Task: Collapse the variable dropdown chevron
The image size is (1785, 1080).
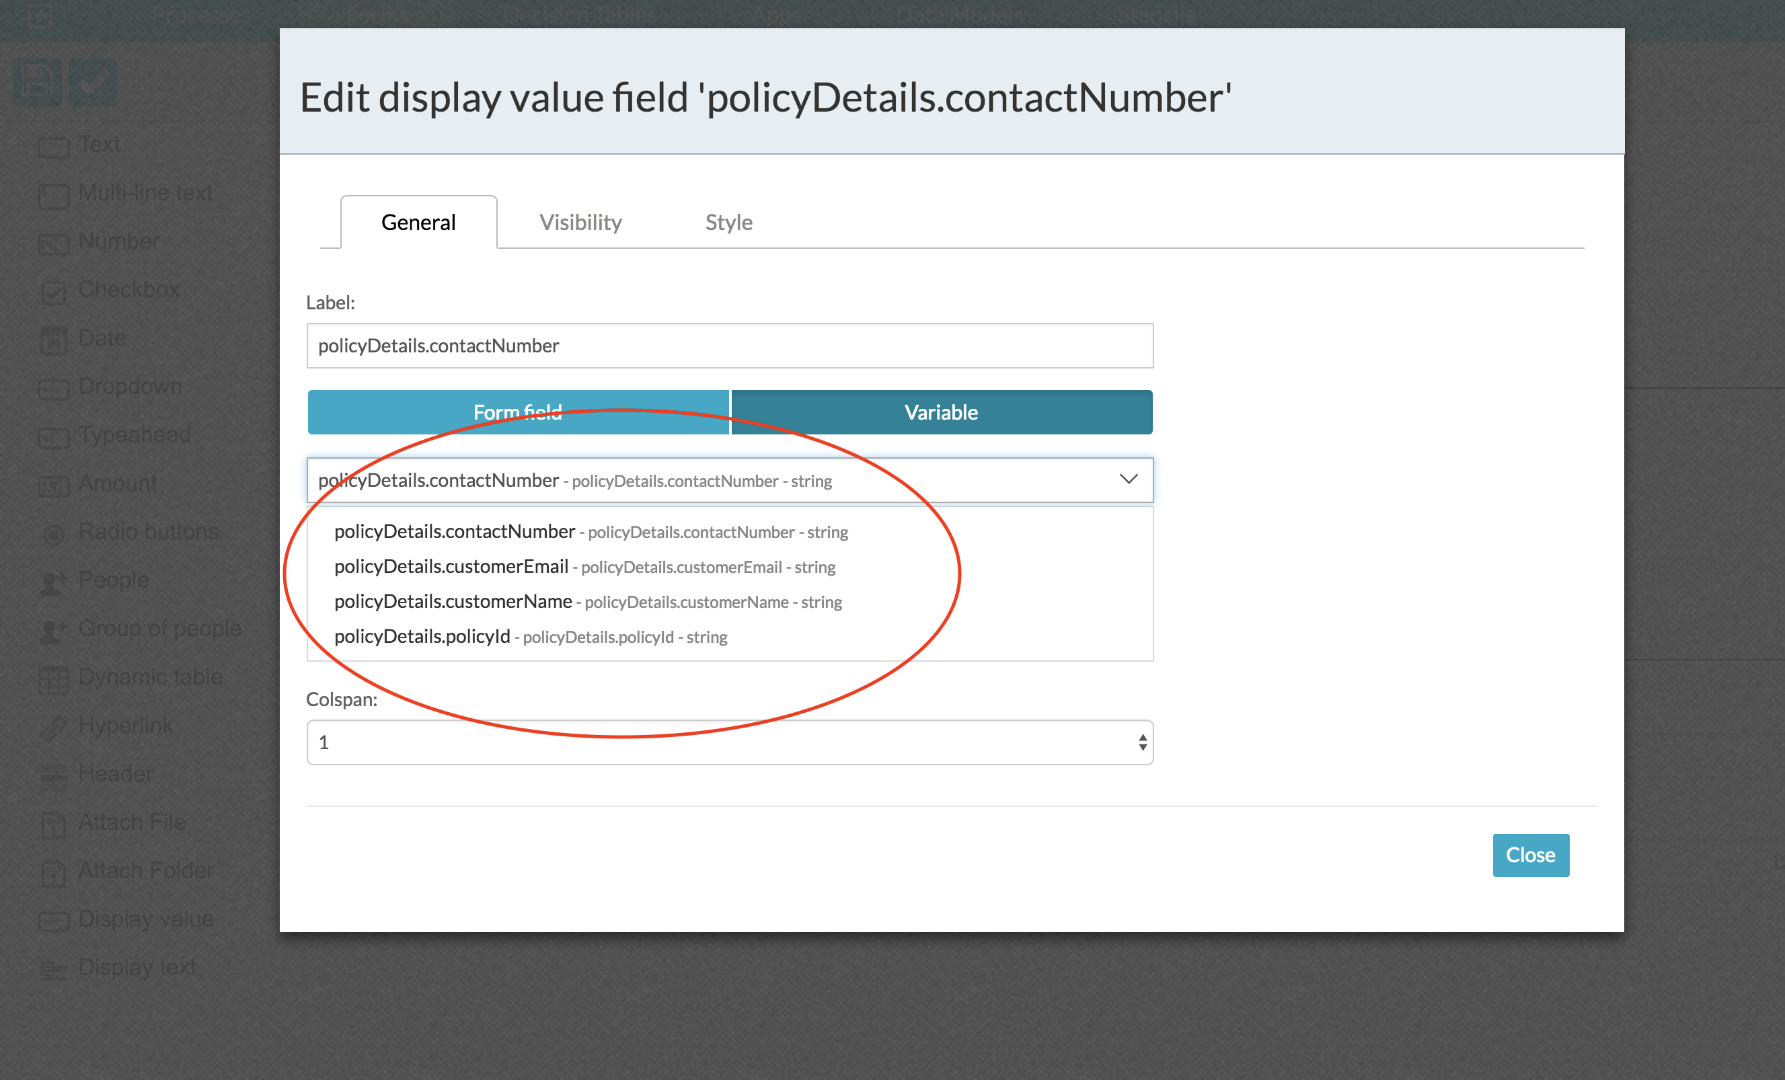Action: (x=1129, y=479)
